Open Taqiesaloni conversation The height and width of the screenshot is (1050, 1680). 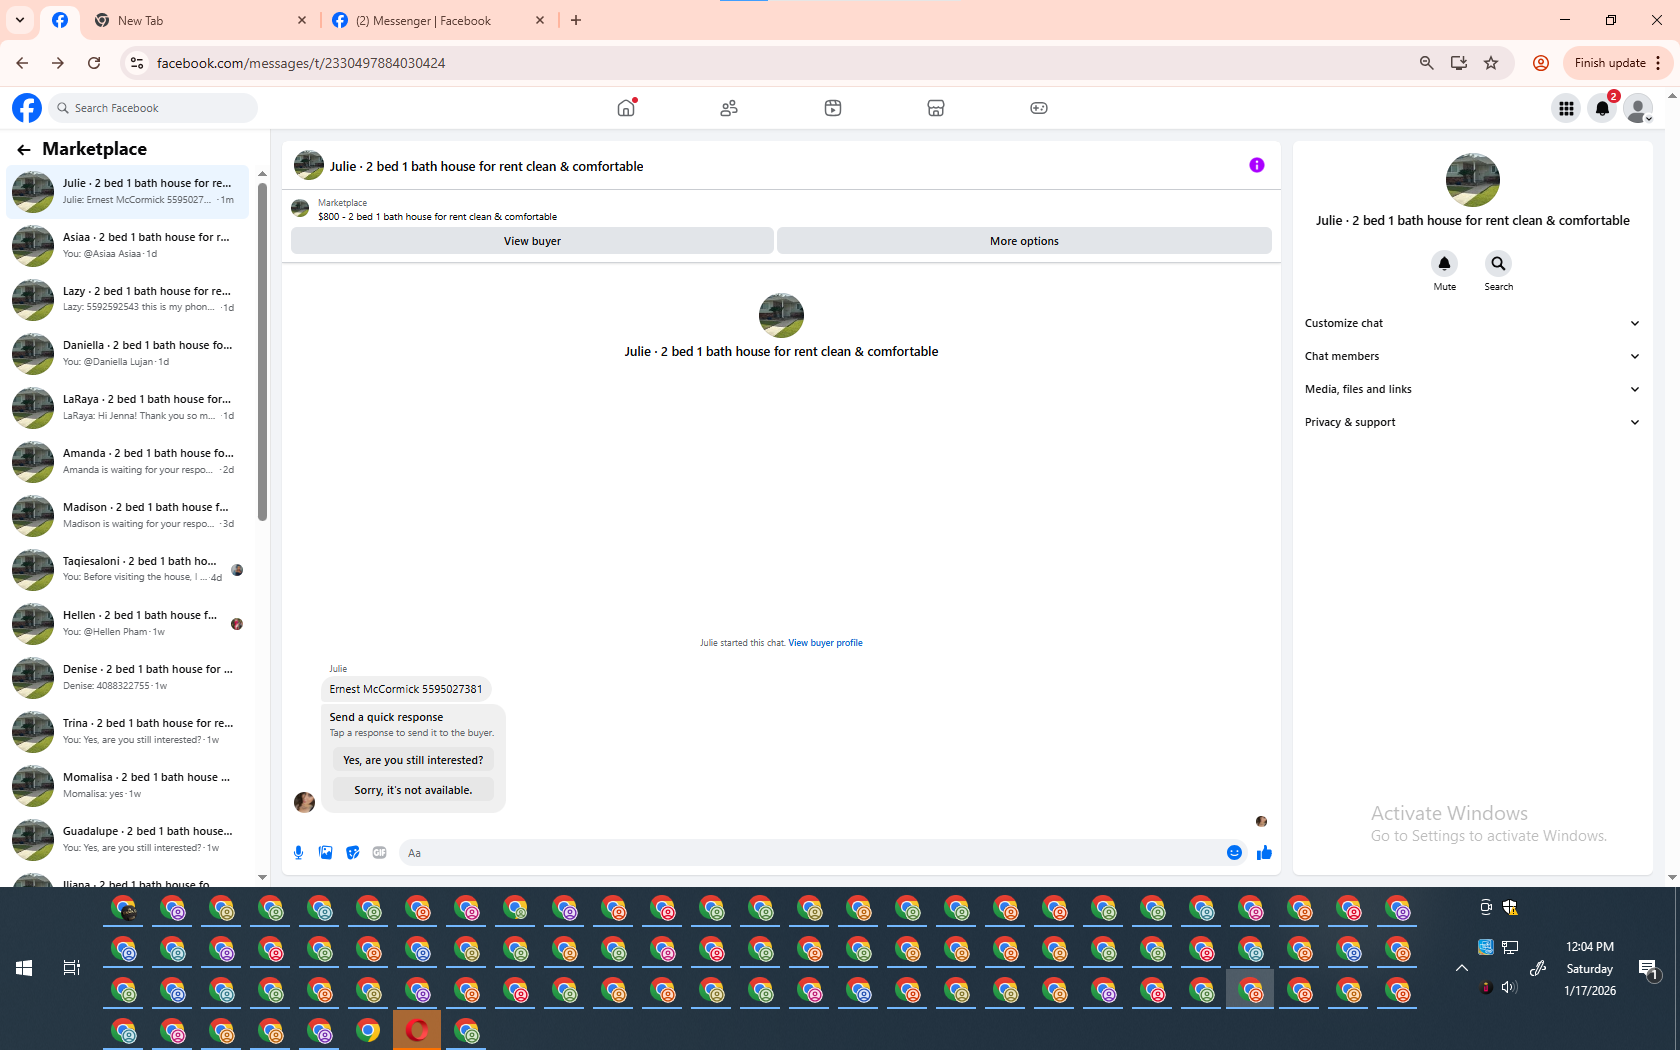pyautogui.click(x=129, y=569)
